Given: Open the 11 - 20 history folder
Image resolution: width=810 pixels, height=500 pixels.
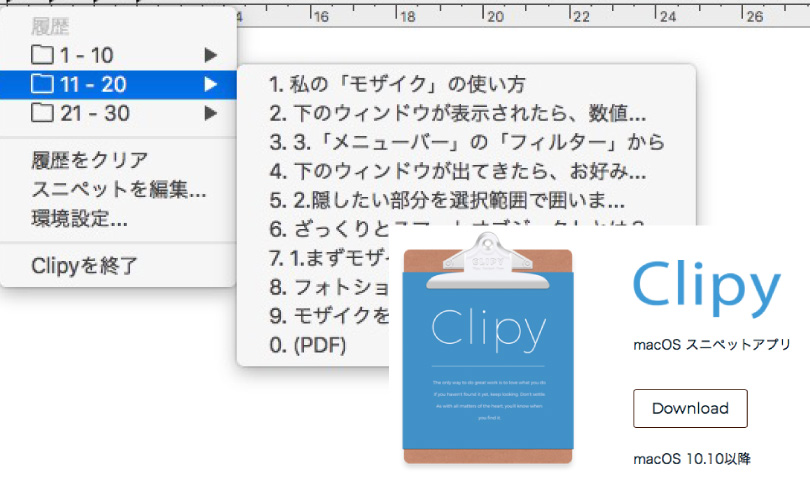Looking at the screenshot, I should pyautogui.click(x=118, y=84).
